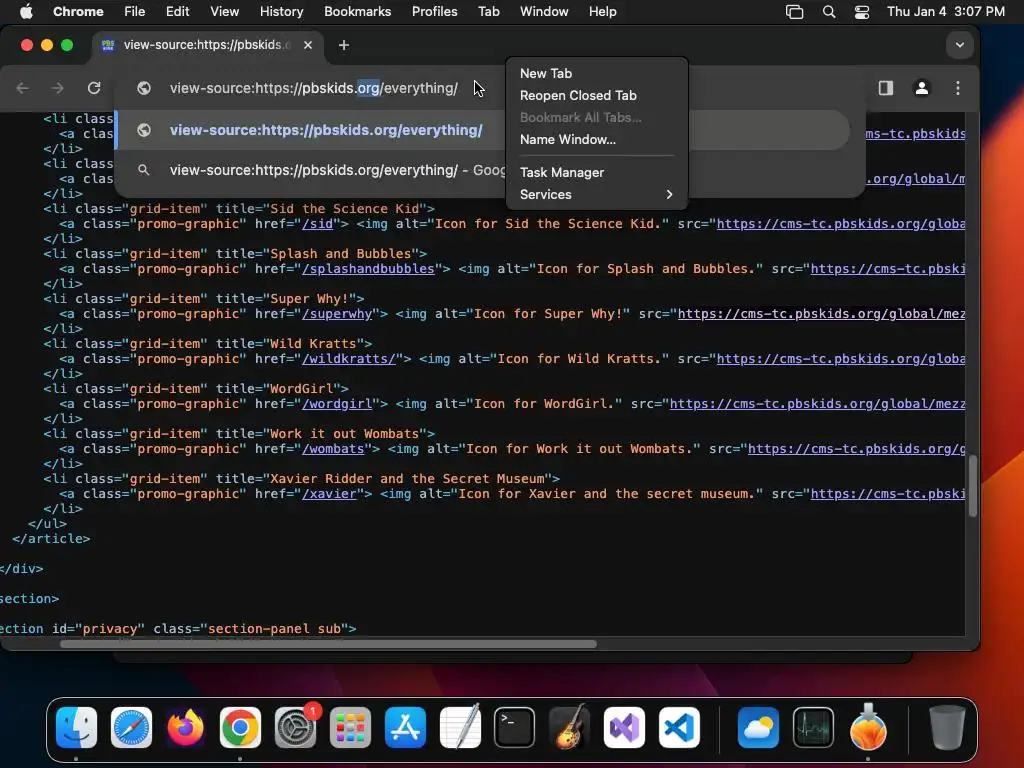This screenshot has height=768, width=1024.
Task: Follow the /sid link in source
Action: click(317, 223)
